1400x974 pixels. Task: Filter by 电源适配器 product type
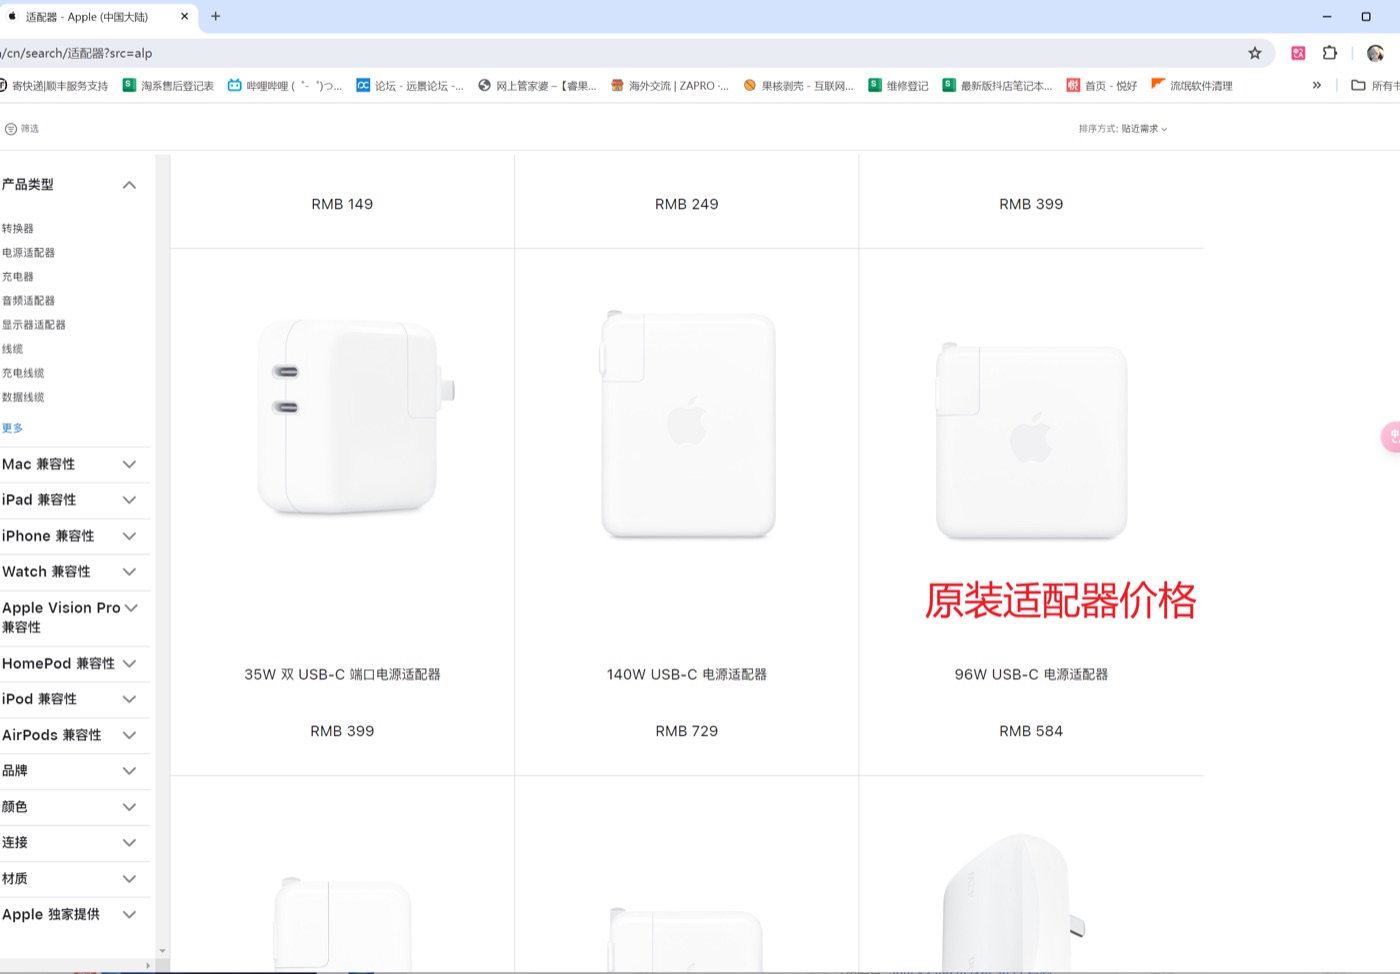[x=28, y=253]
